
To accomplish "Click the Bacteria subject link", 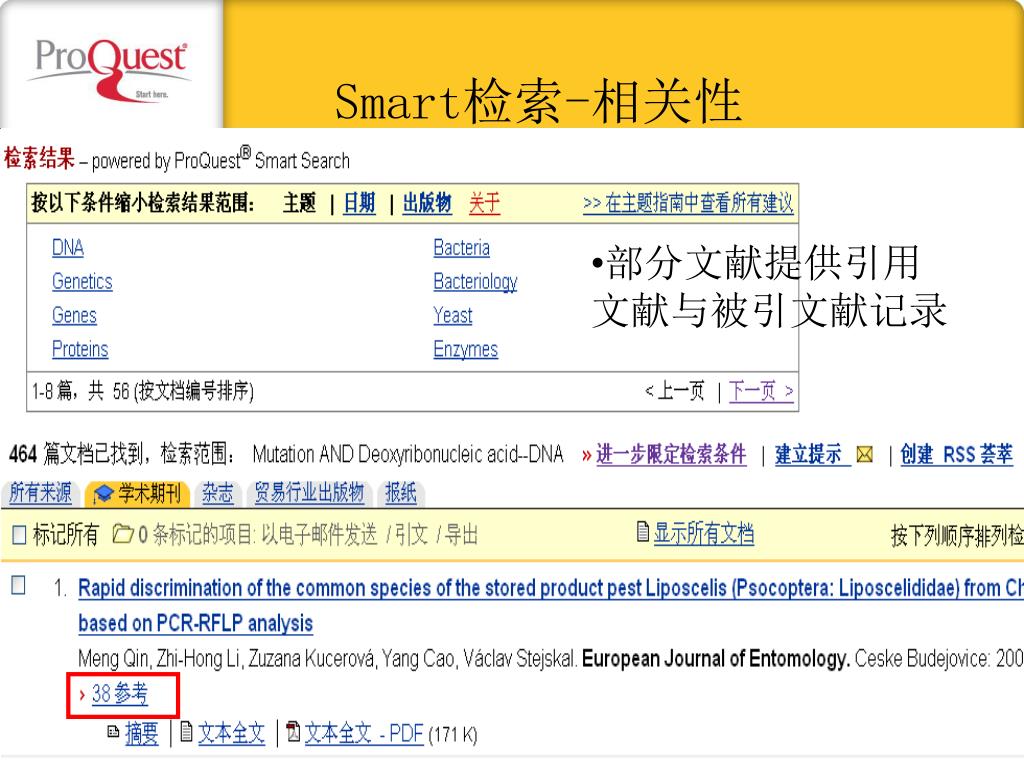I will [x=462, y=248].
